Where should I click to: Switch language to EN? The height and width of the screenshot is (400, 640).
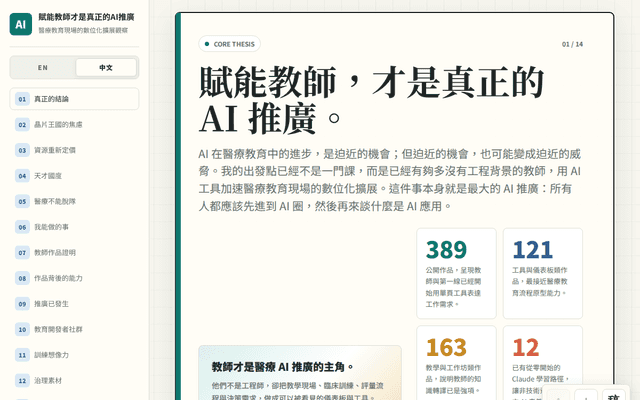tap(43, 67)
